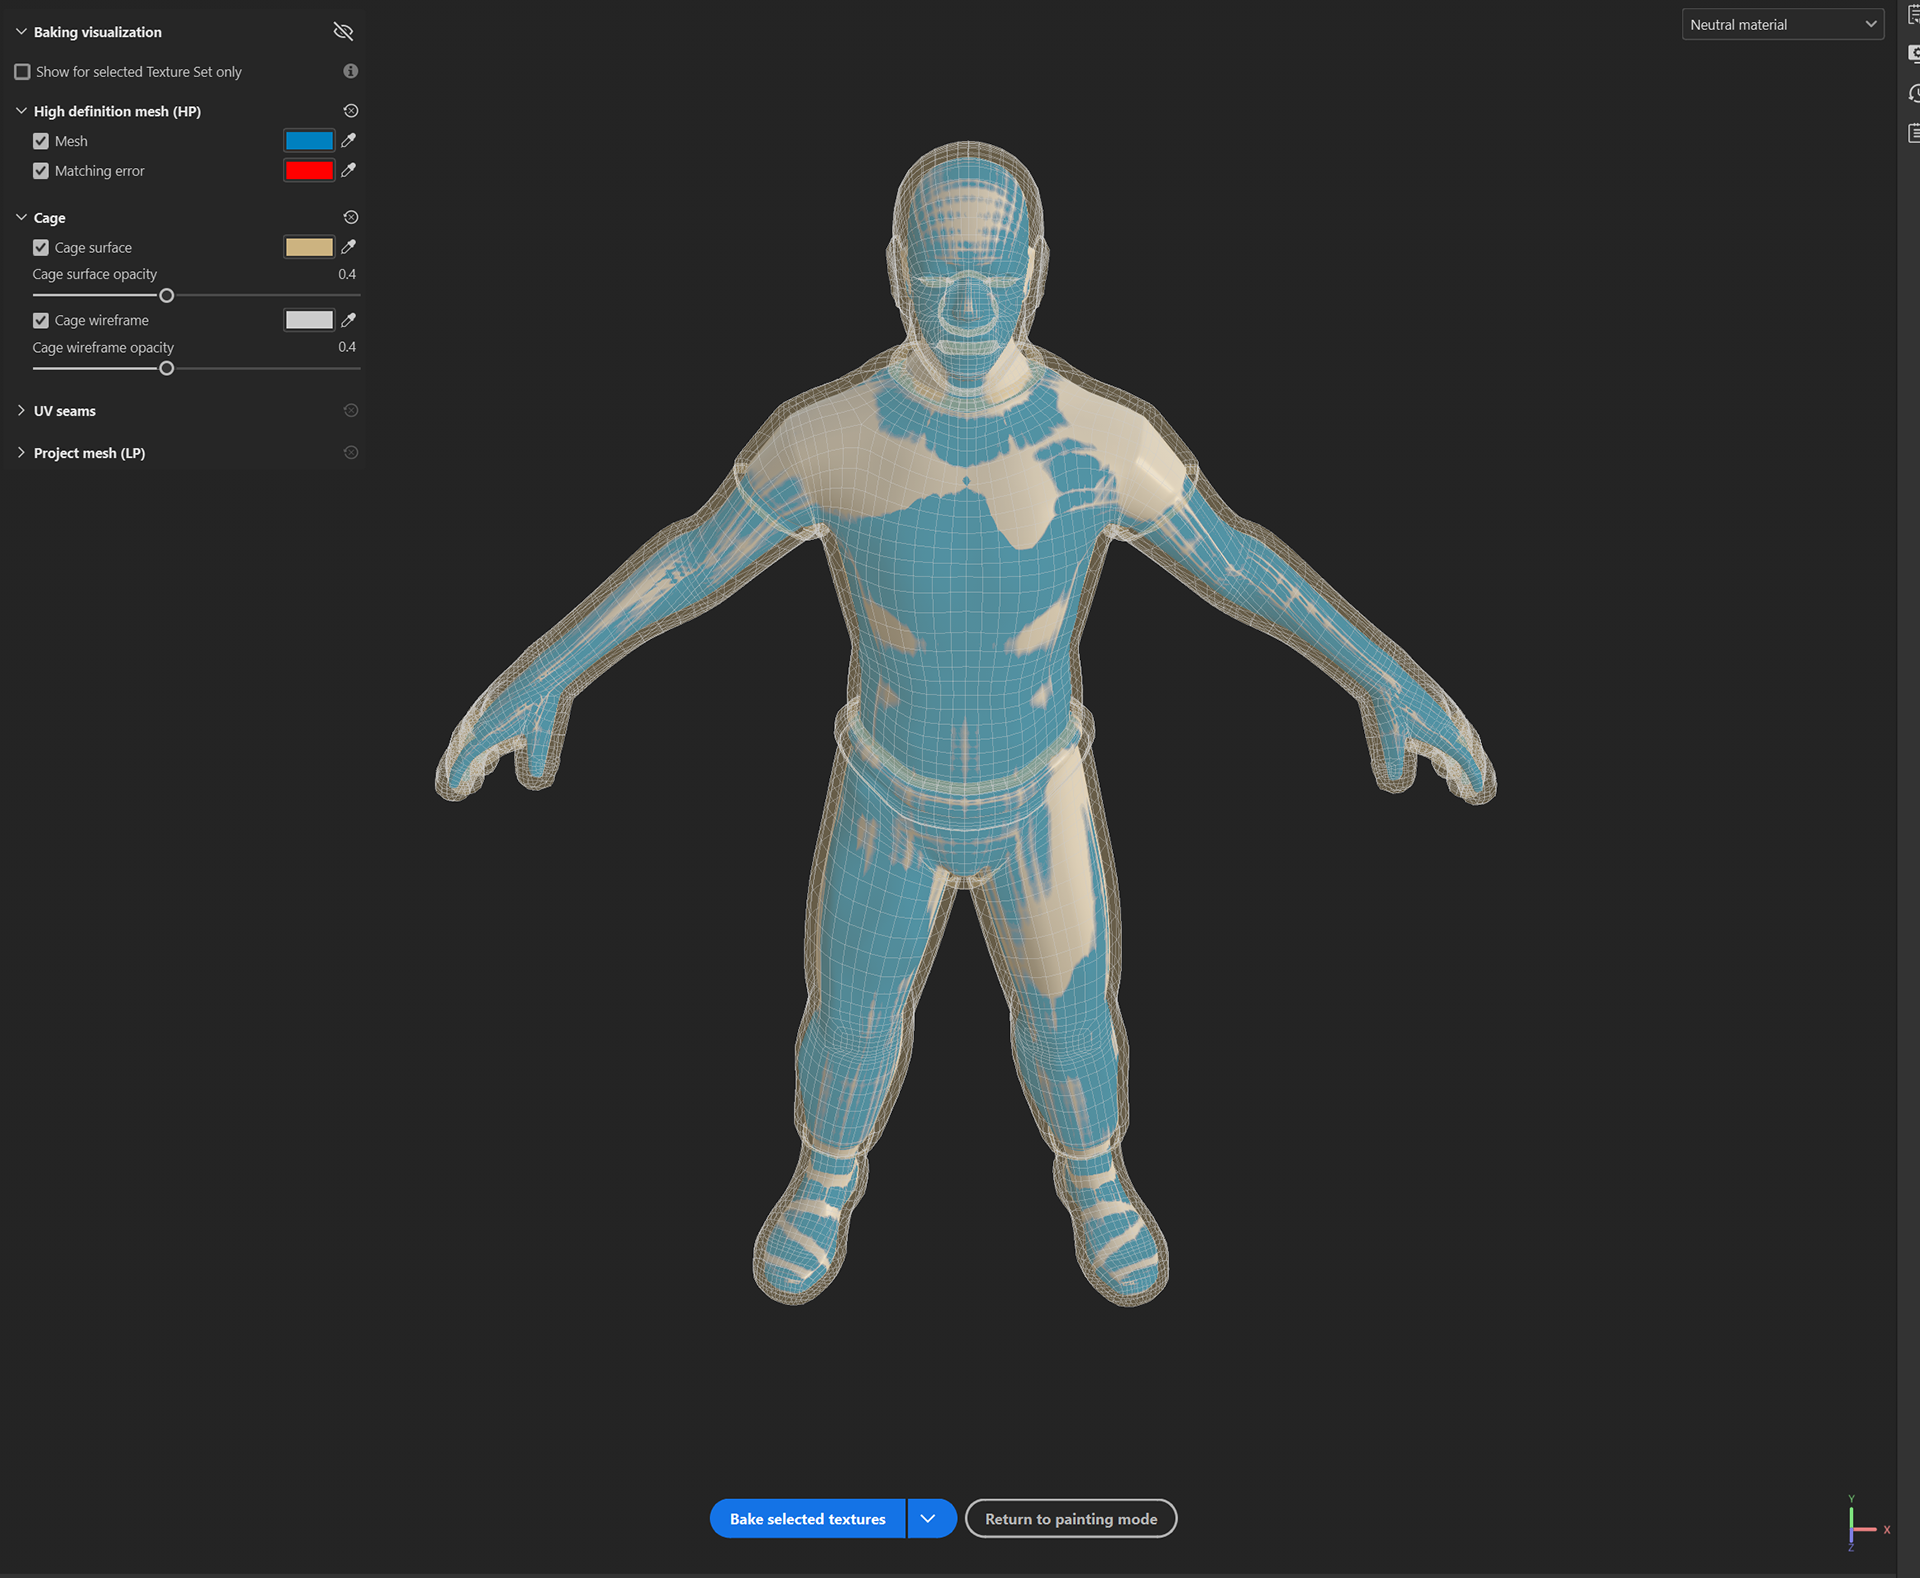Toggle the baking visualization hidden-eye icon
1920x1578 pixels.
(343, 32)
